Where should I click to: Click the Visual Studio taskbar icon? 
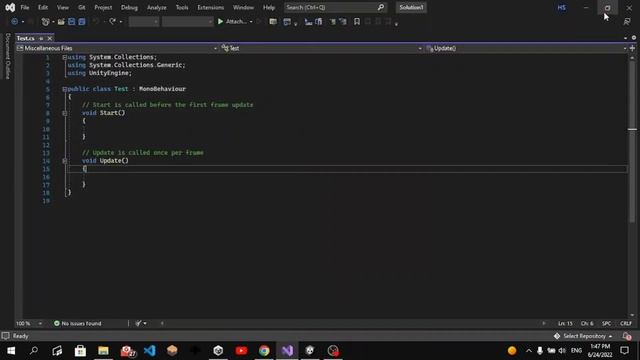pyautogui.click(x=287, y=351)
